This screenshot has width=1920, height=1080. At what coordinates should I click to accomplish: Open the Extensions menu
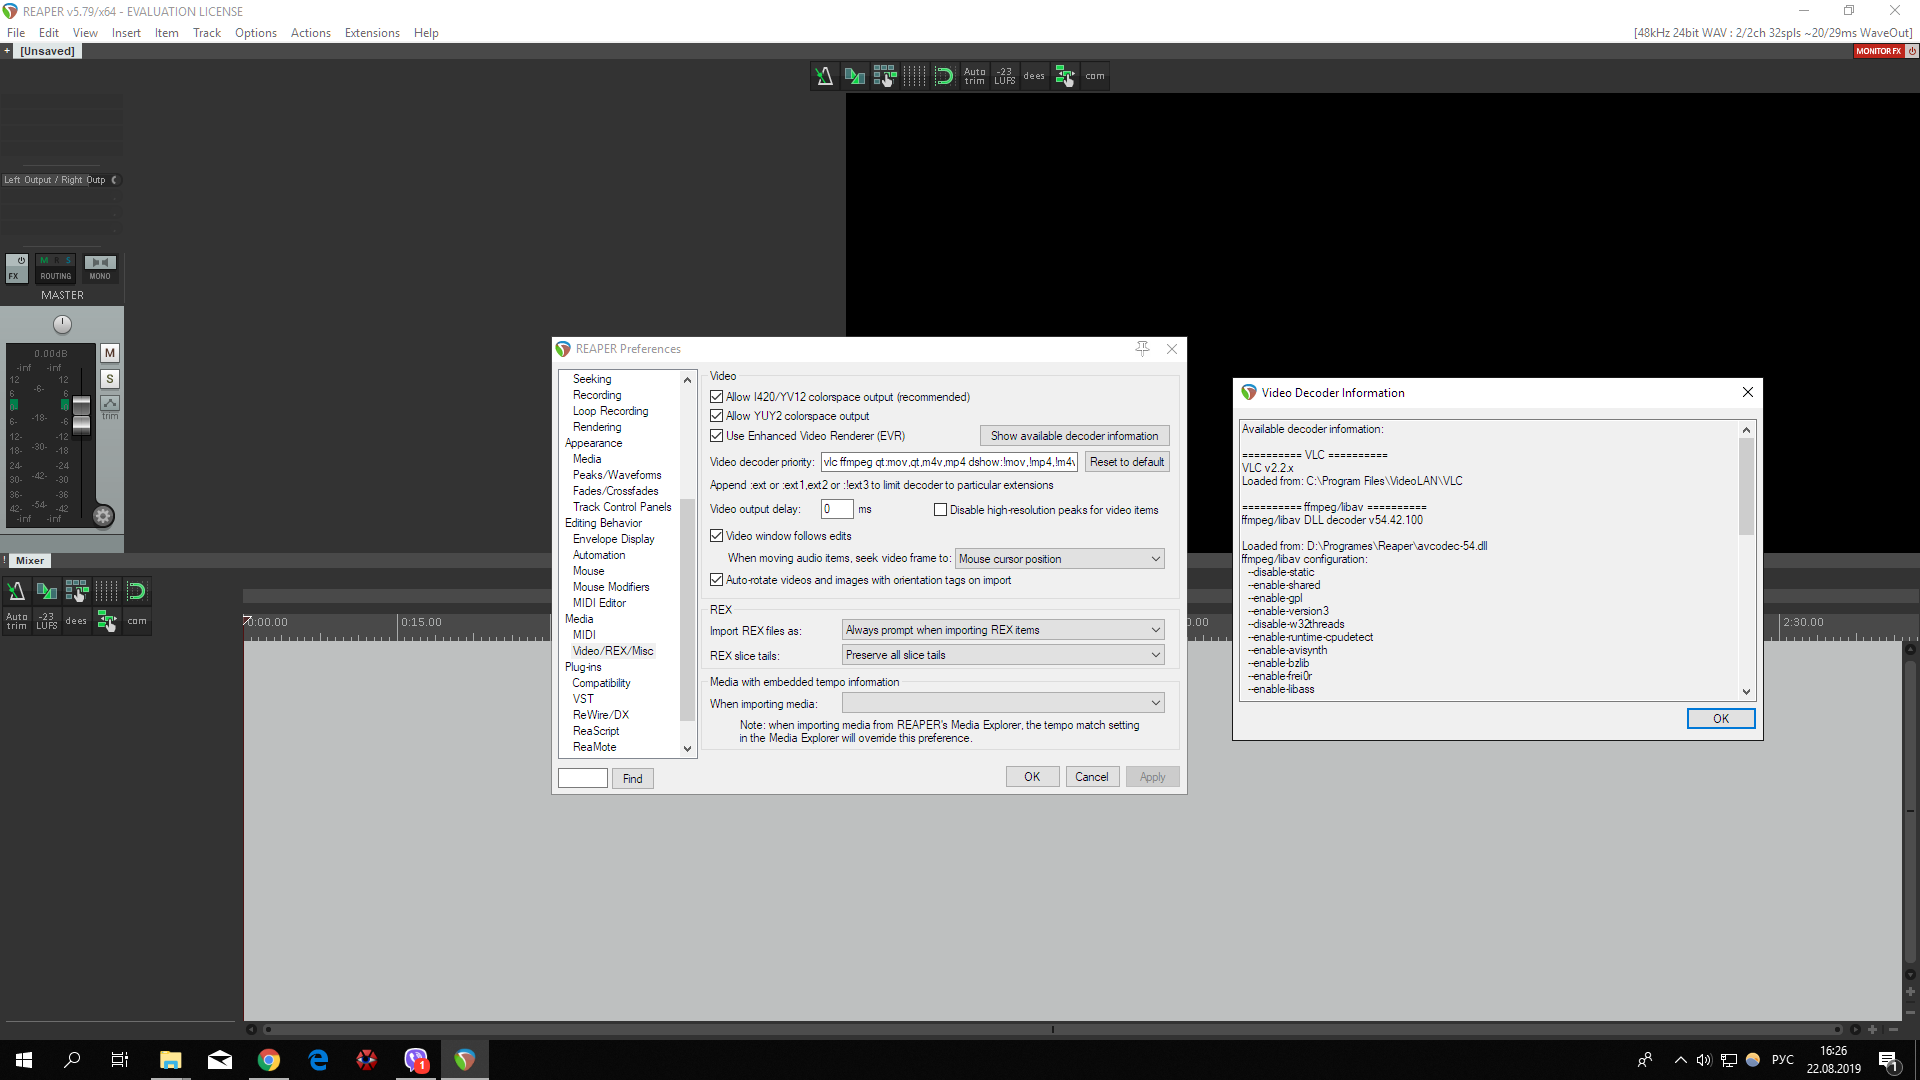point(371,33)
